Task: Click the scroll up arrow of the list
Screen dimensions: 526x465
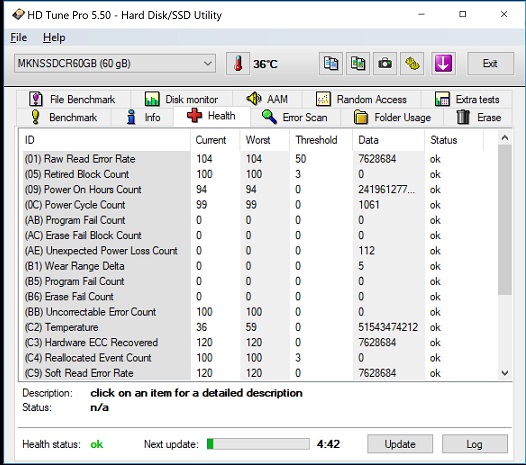Action: 505,138
